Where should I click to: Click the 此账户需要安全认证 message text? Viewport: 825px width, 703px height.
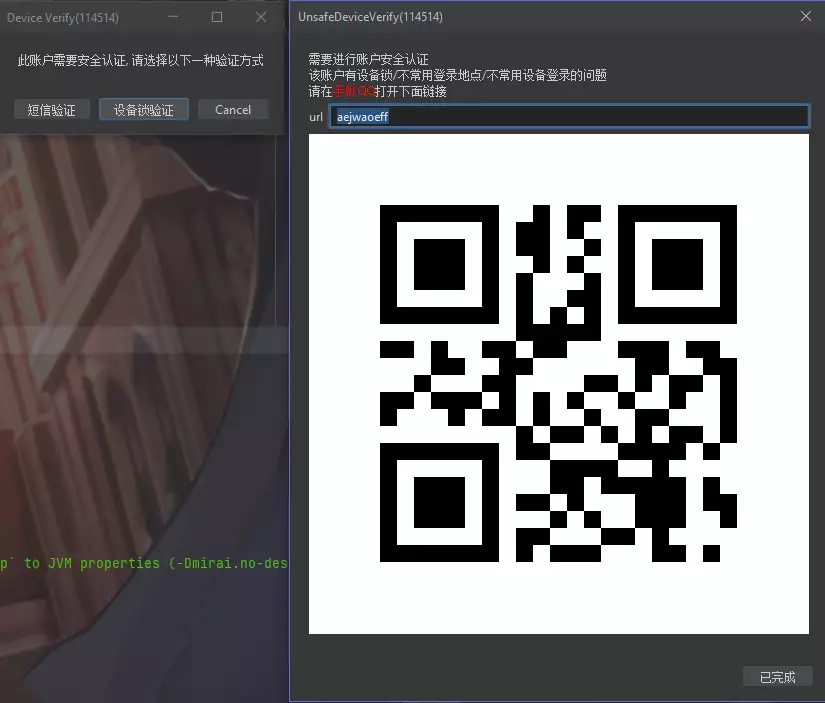coord(140,61)
